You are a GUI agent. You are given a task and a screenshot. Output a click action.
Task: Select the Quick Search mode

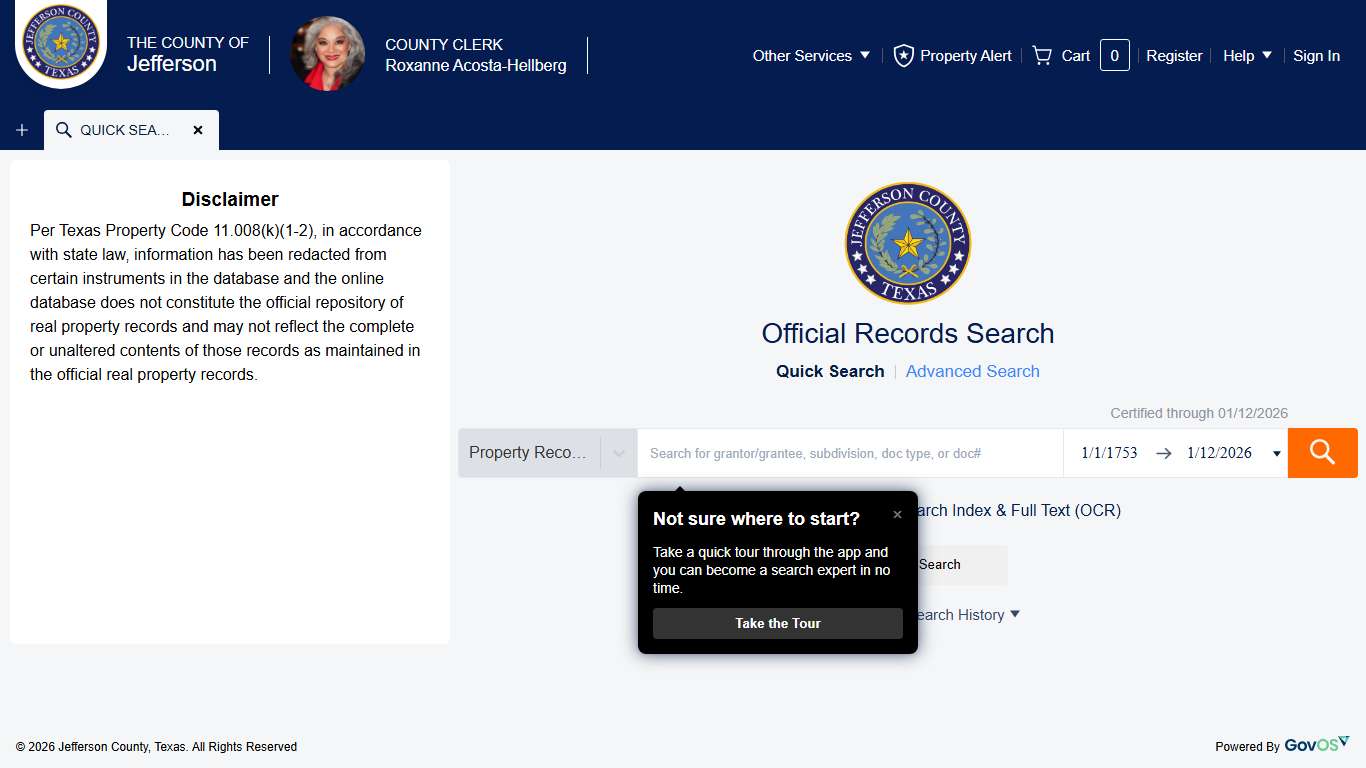(x=830, y=371)
